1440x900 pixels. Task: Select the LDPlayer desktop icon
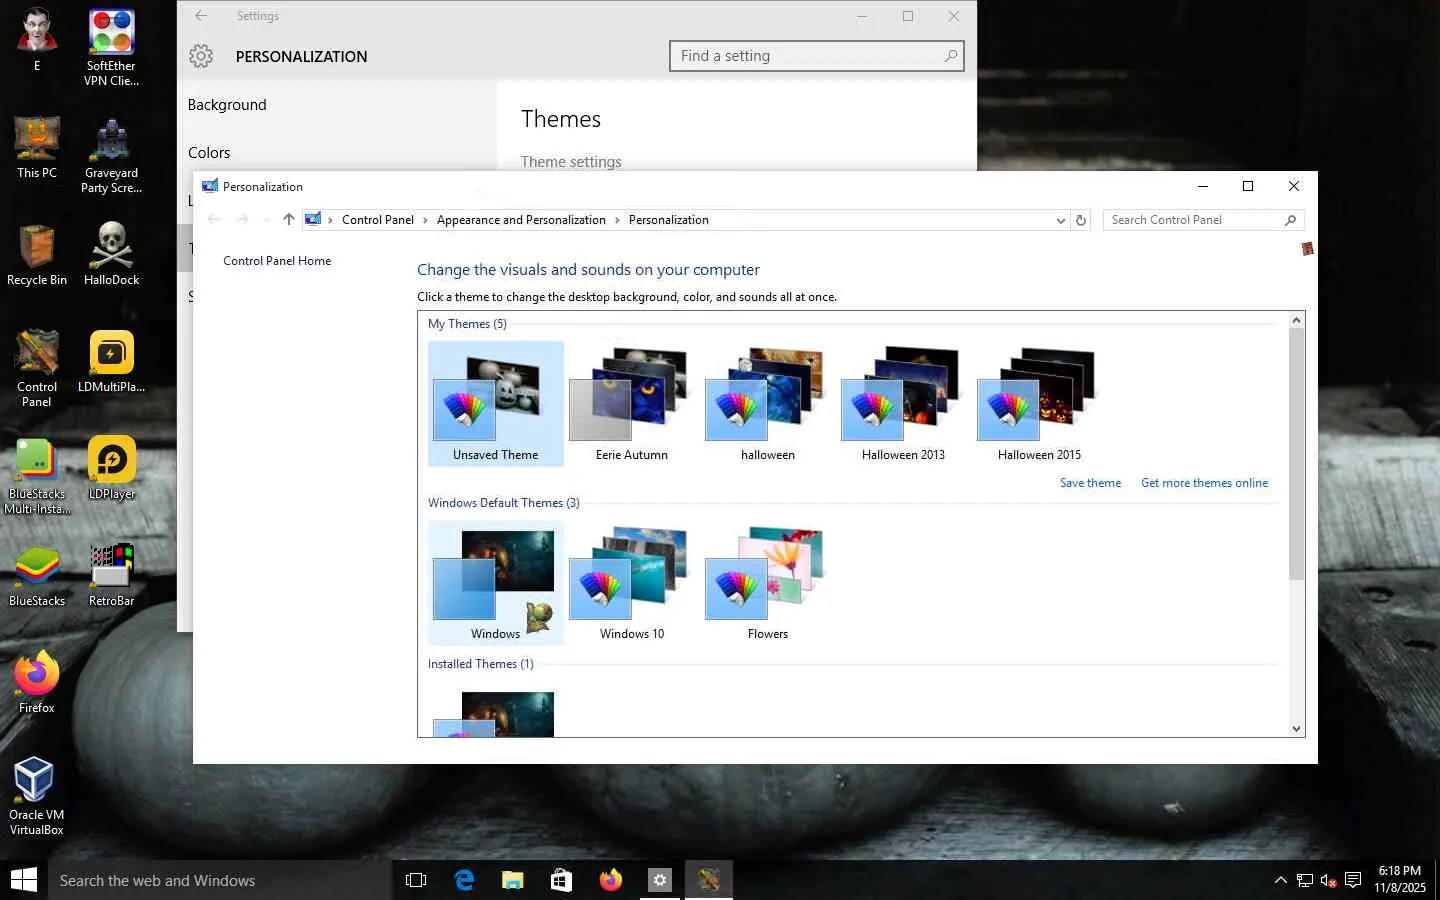click(111, 469)
